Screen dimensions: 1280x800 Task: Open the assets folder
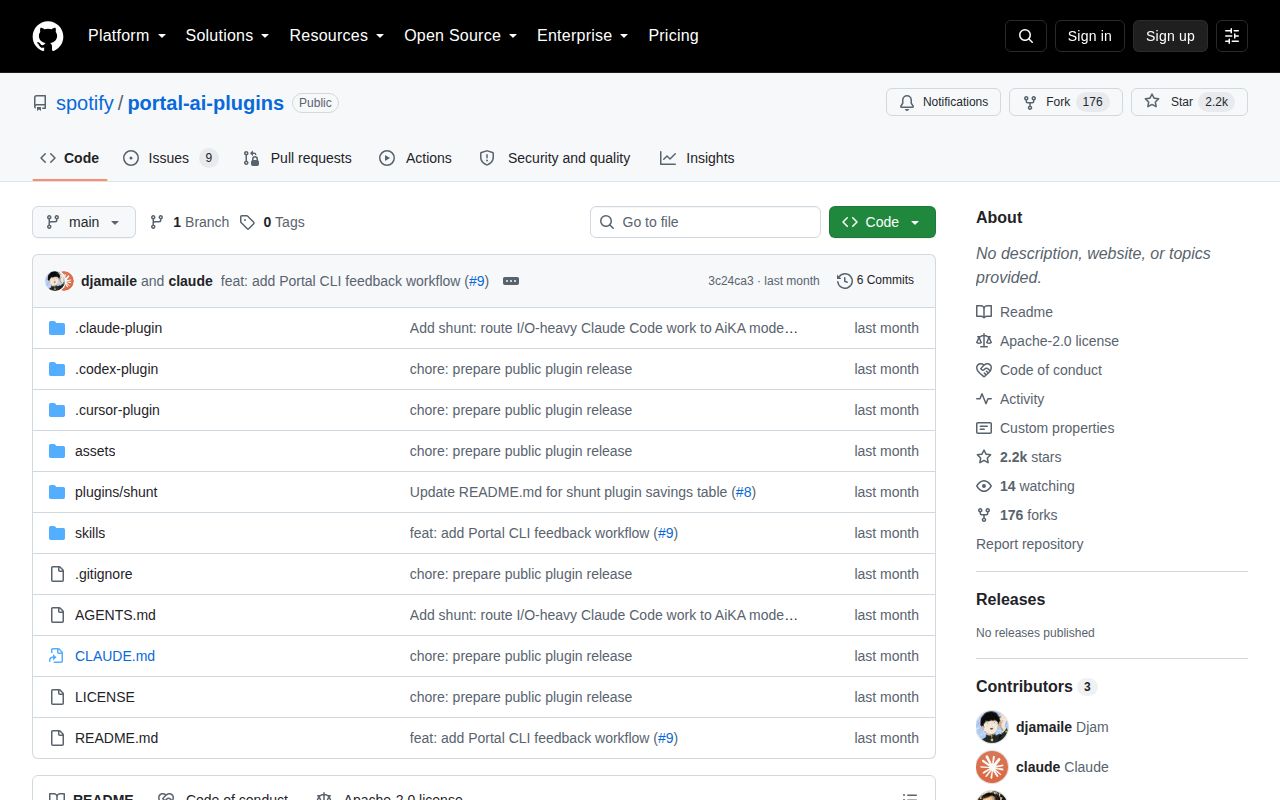pyautogui.click(x=95, y=451)
